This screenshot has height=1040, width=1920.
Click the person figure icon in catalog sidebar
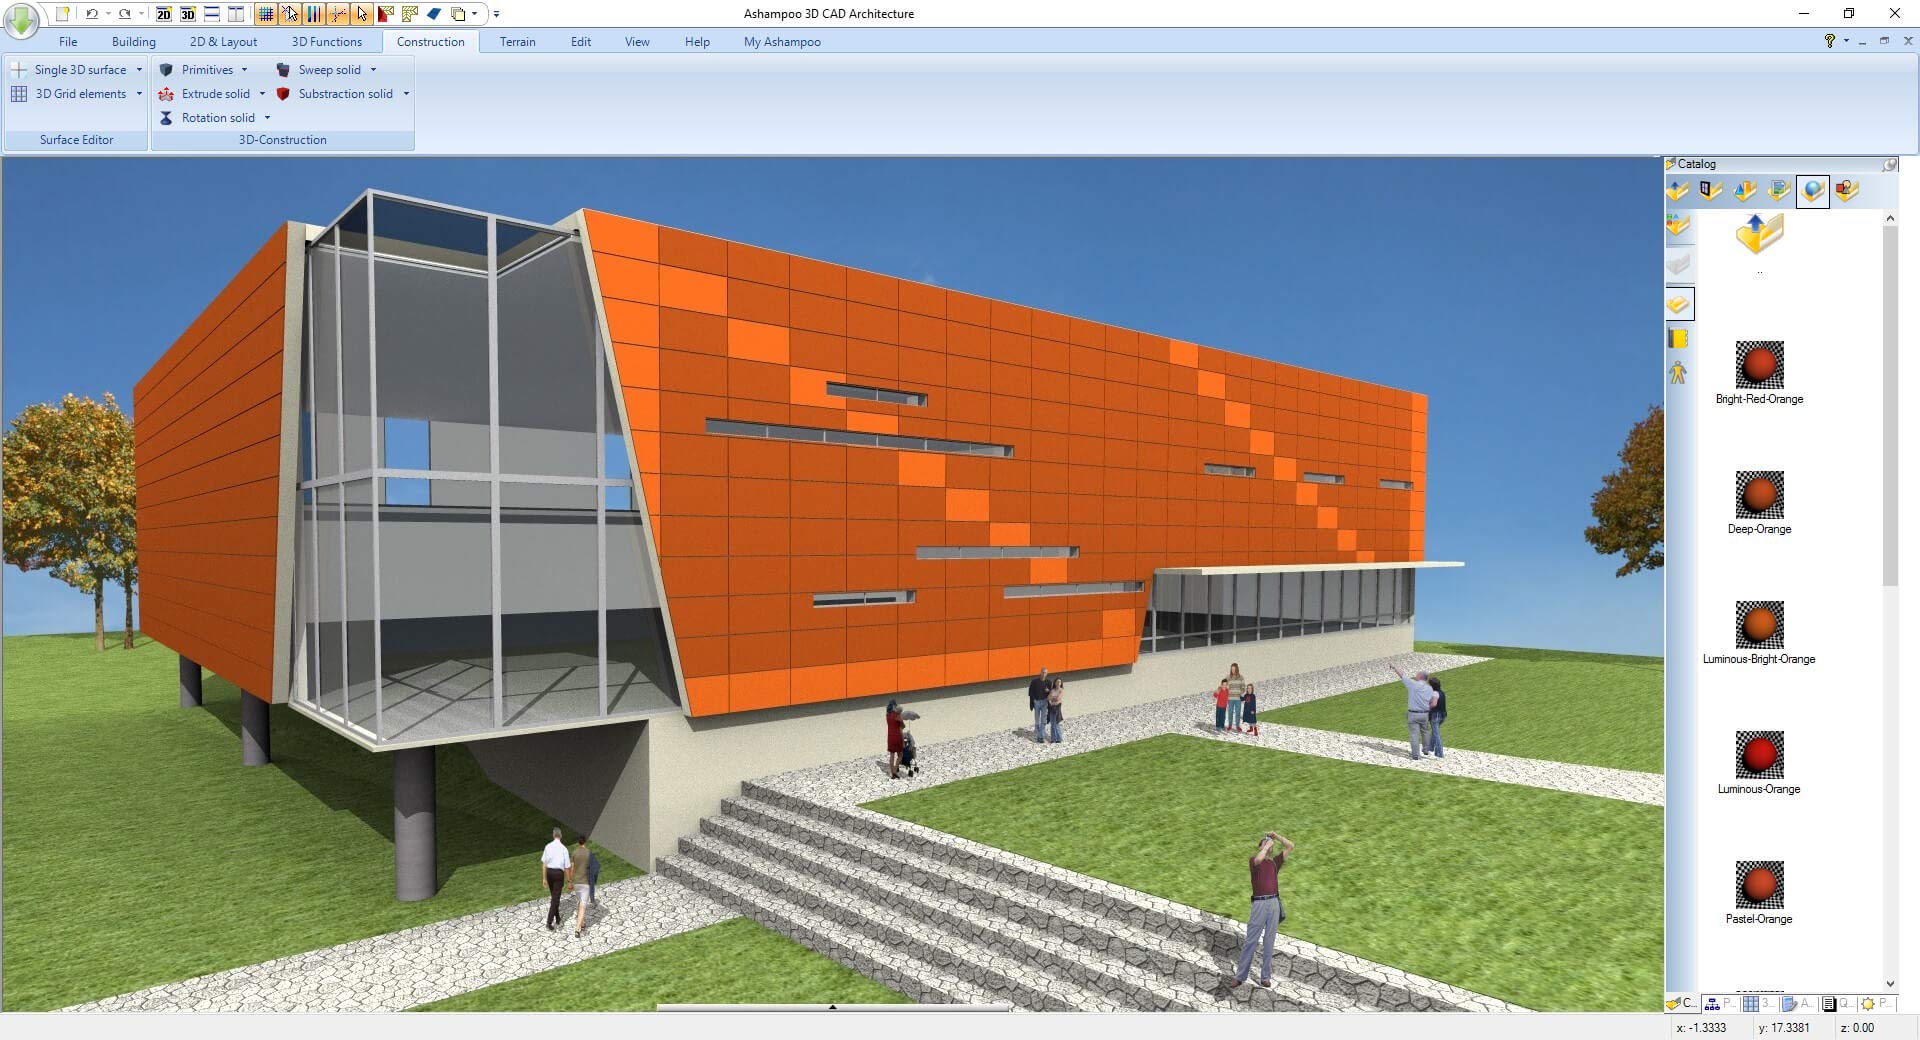pos(1678,373)
